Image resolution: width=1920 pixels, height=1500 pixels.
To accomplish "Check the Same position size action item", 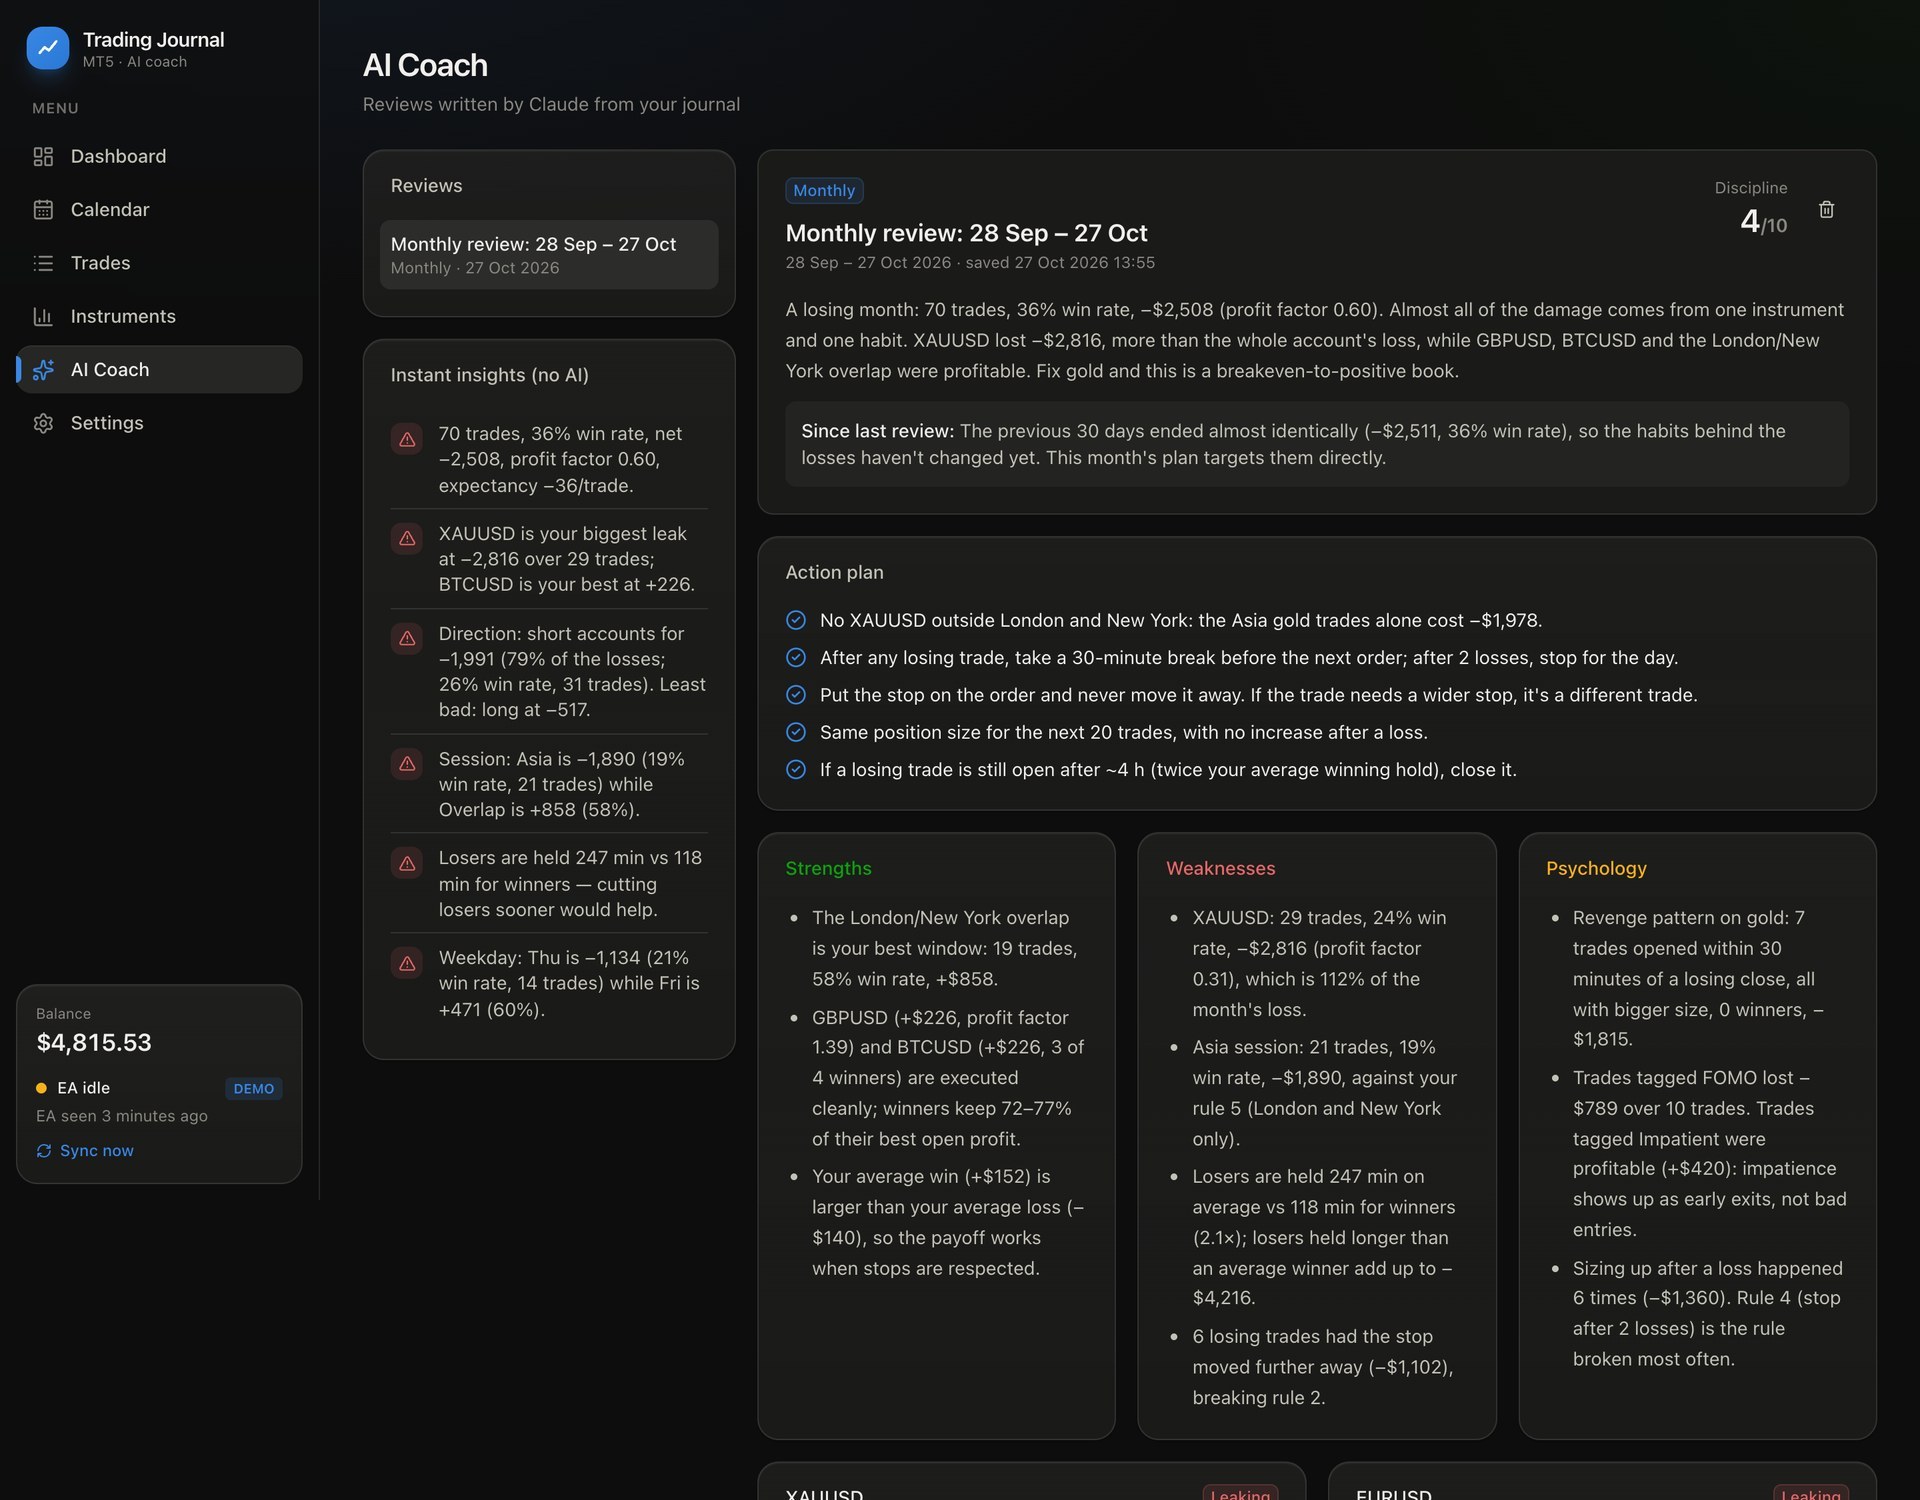I will [x=796, y=732].
